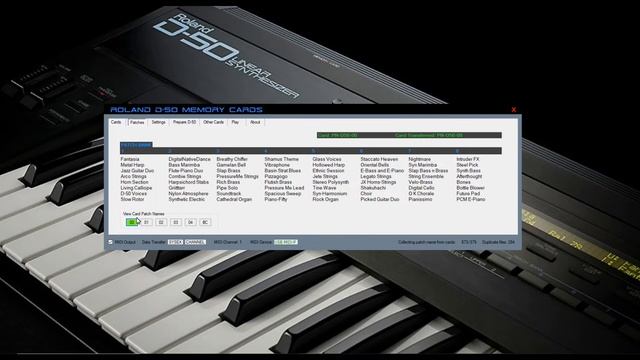Select the PCM E-Piano patch

pyautogui.click(x=471, y=199)
